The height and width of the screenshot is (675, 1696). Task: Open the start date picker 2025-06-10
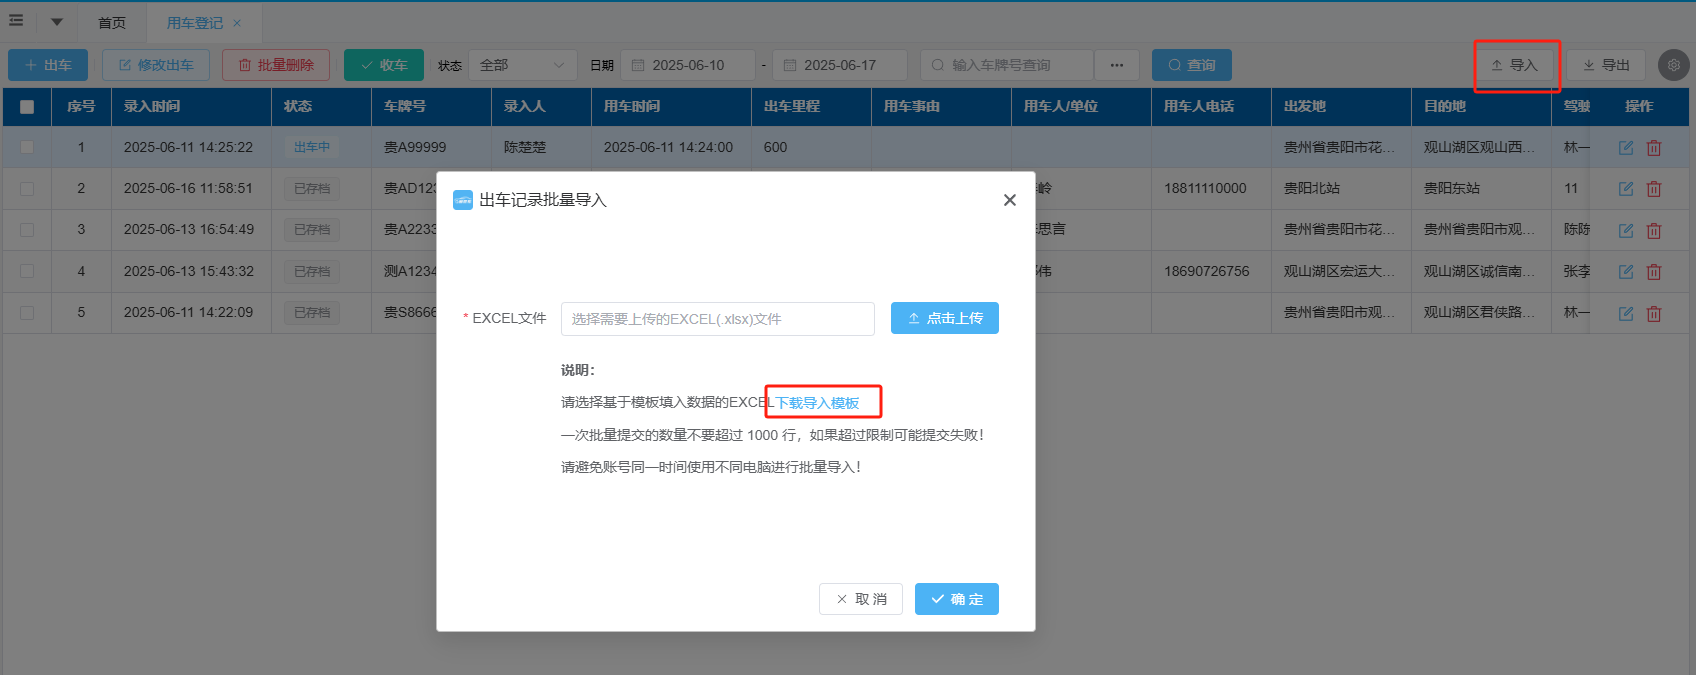(x=687, y=65)
